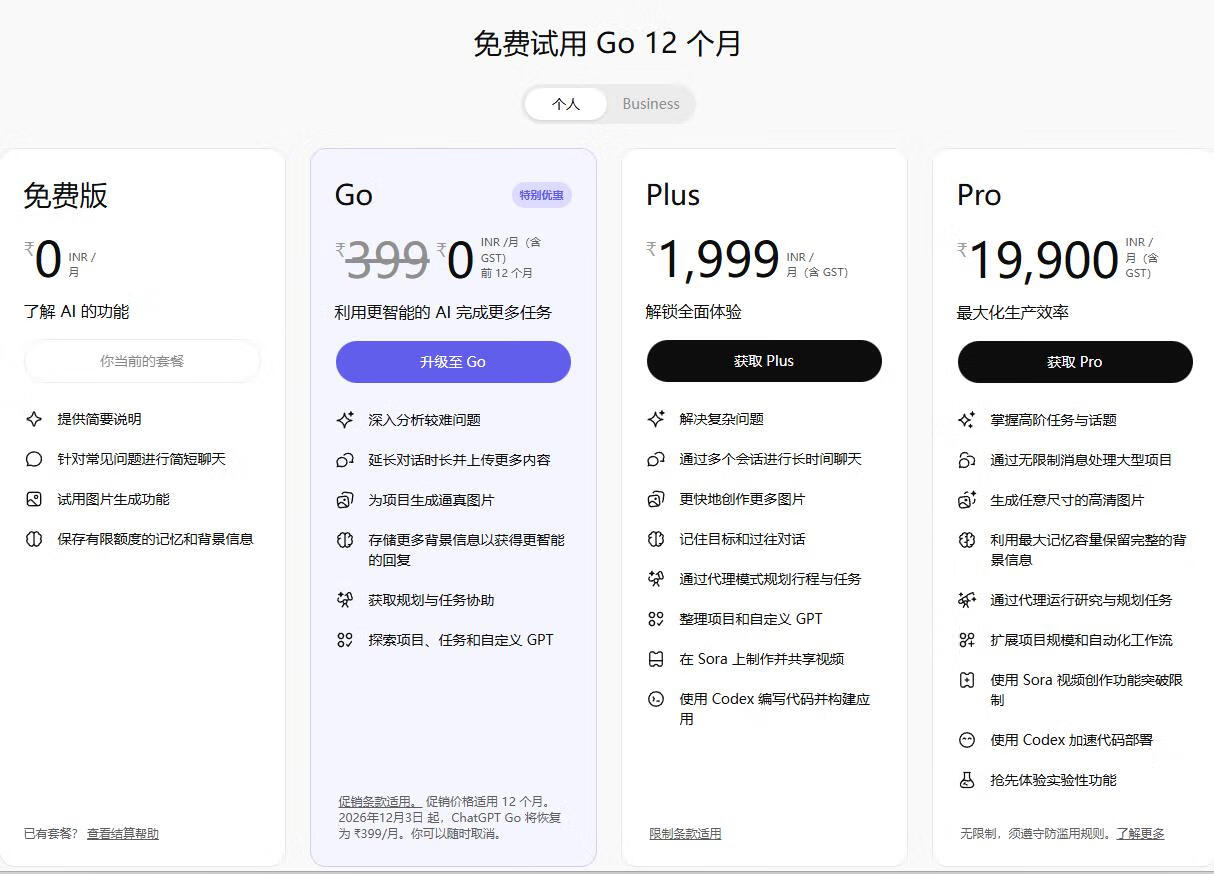Open the 促销条款适用 link in Go card
Screen dimensions: 1214x874
(x=379, y=801)
